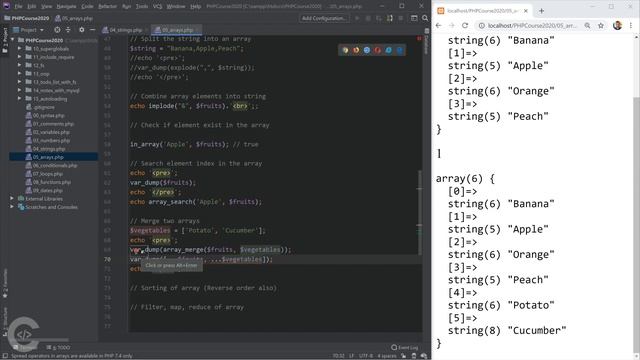Click the Locate/Select Opened File icon in Project panel
The image size is (640, 360).
click(x=57, y=30)
